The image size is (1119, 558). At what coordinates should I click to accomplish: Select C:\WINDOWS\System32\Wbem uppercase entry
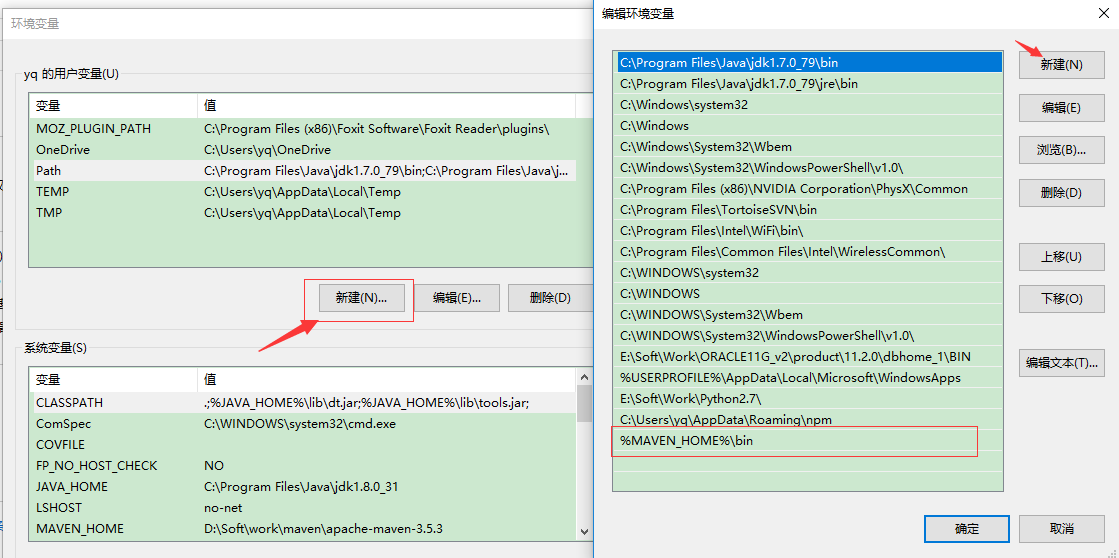pos(809,315)
